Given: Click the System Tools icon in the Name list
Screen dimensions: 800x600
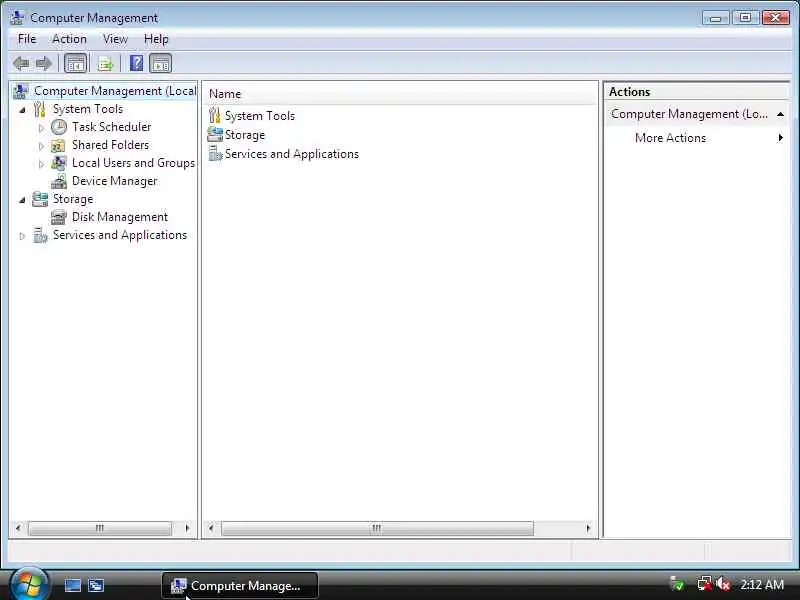Looking at the screenshot, I should pos(215,116).
